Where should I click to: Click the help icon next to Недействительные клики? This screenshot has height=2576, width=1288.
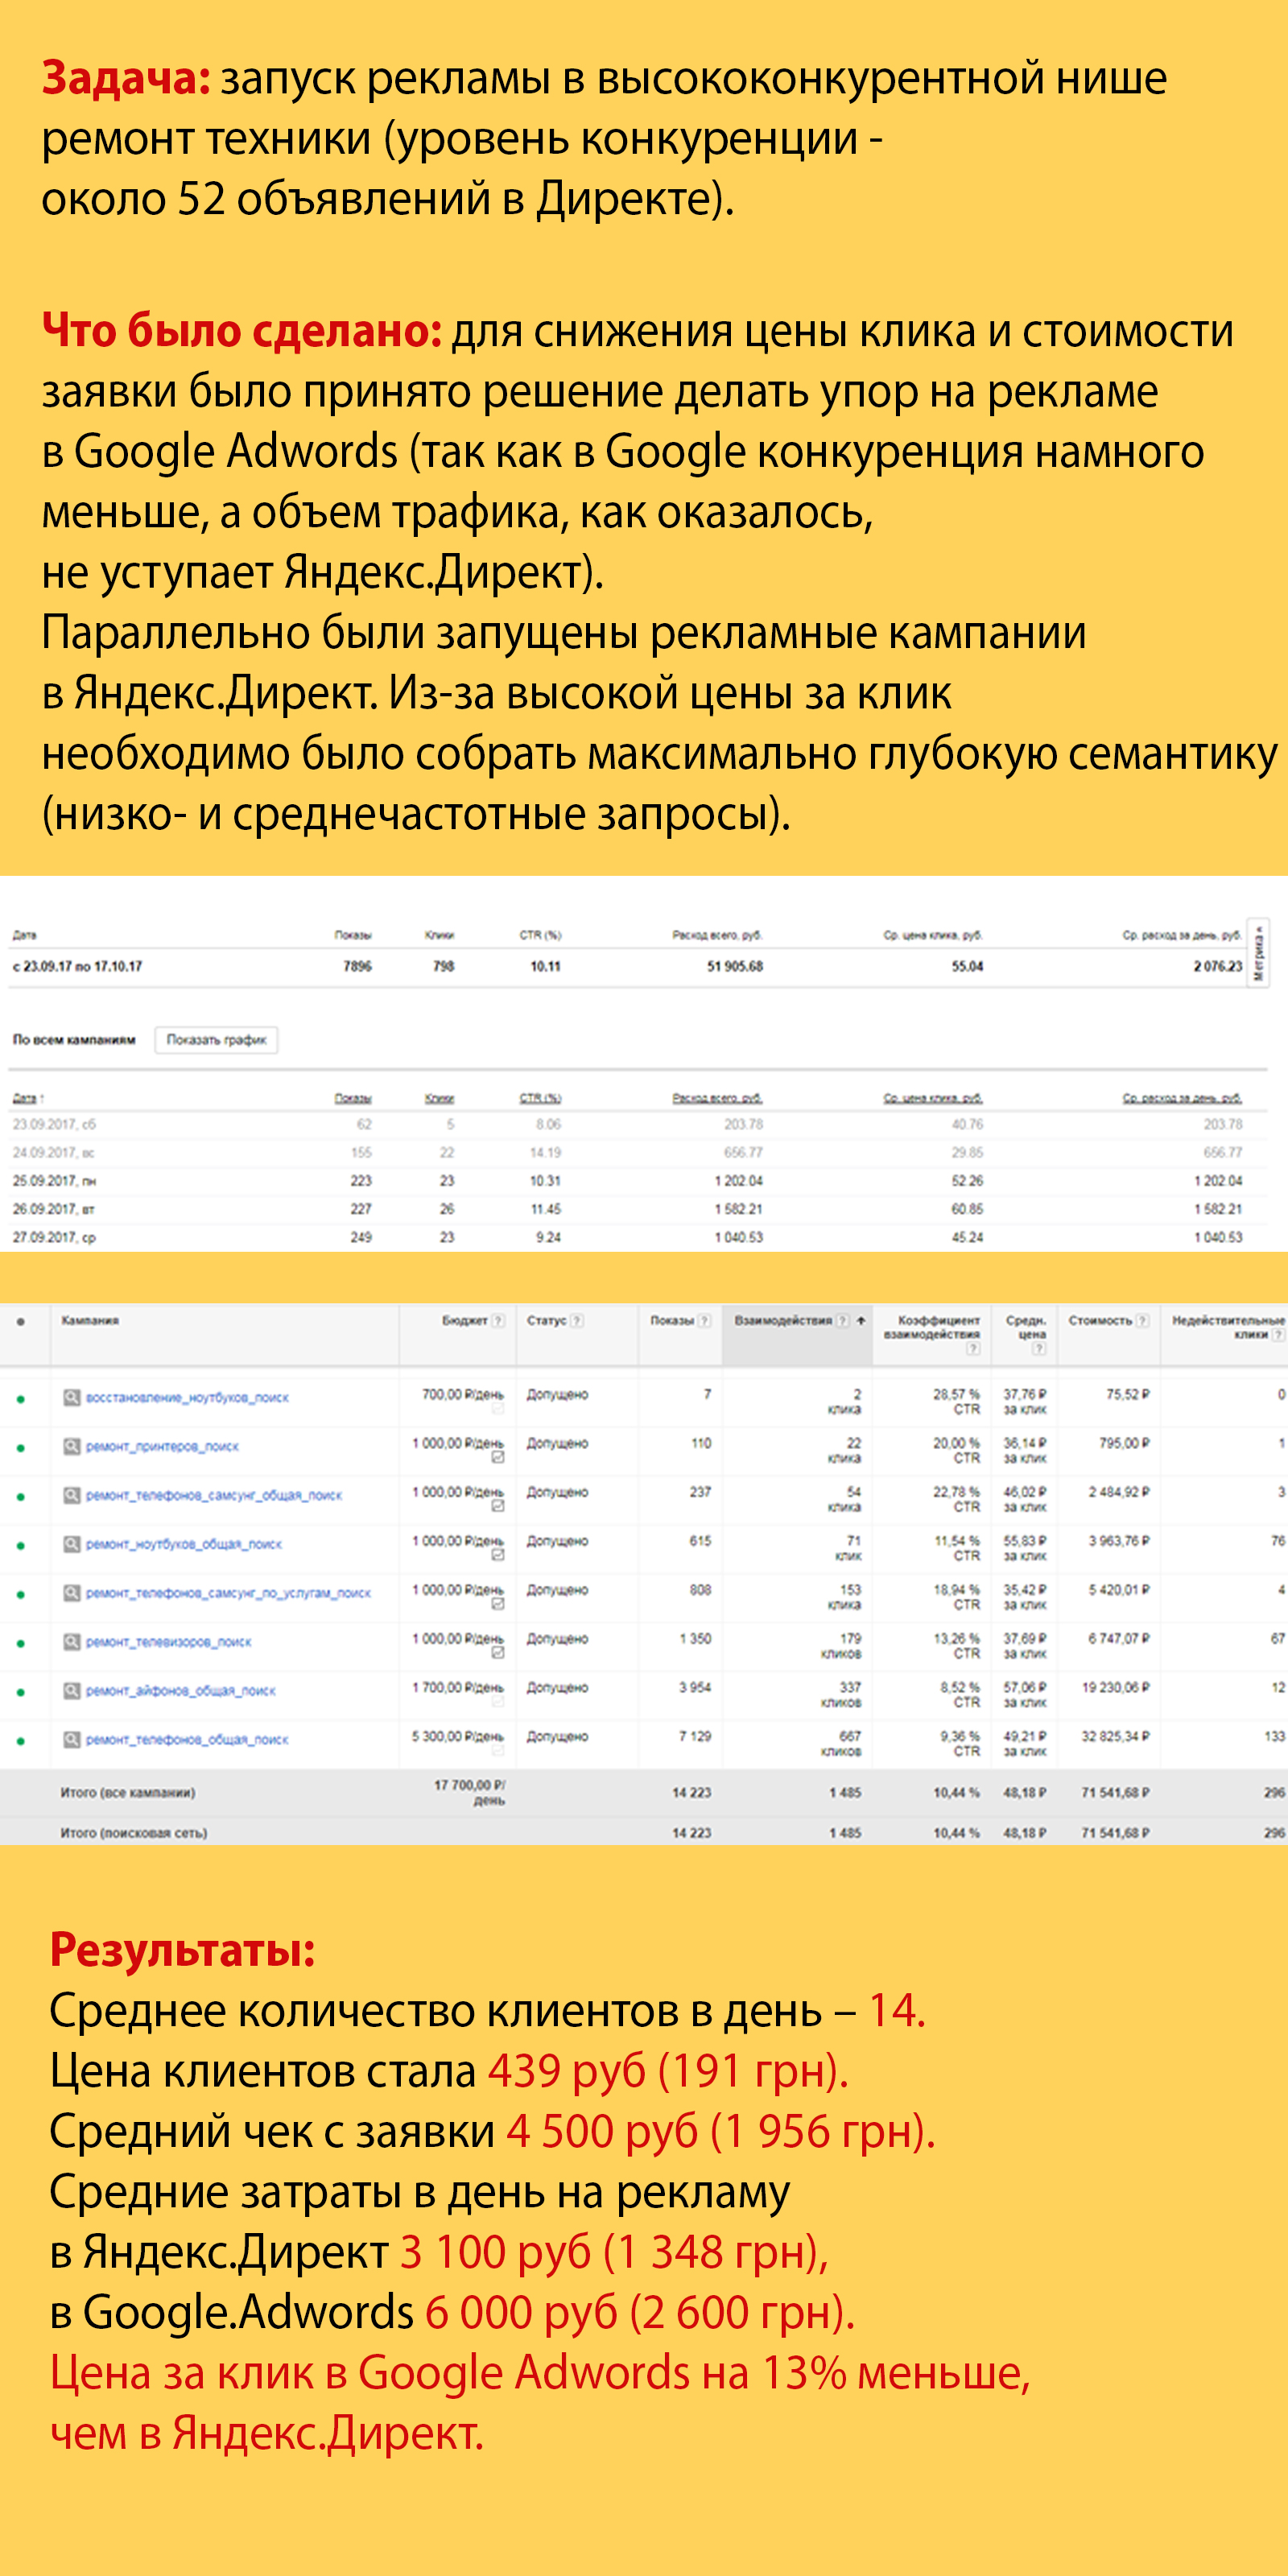pos(1279,1335)
